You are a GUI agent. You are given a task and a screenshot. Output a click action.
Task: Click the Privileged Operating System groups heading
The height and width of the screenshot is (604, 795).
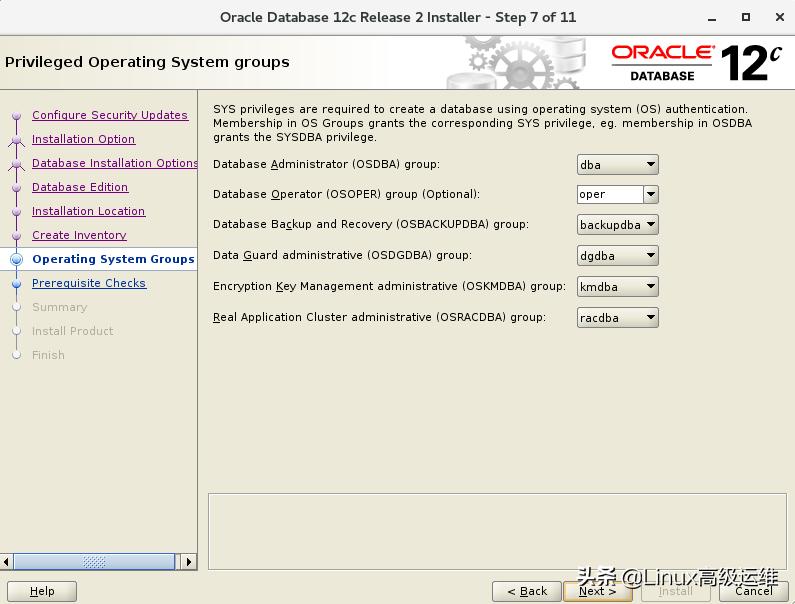147,62
